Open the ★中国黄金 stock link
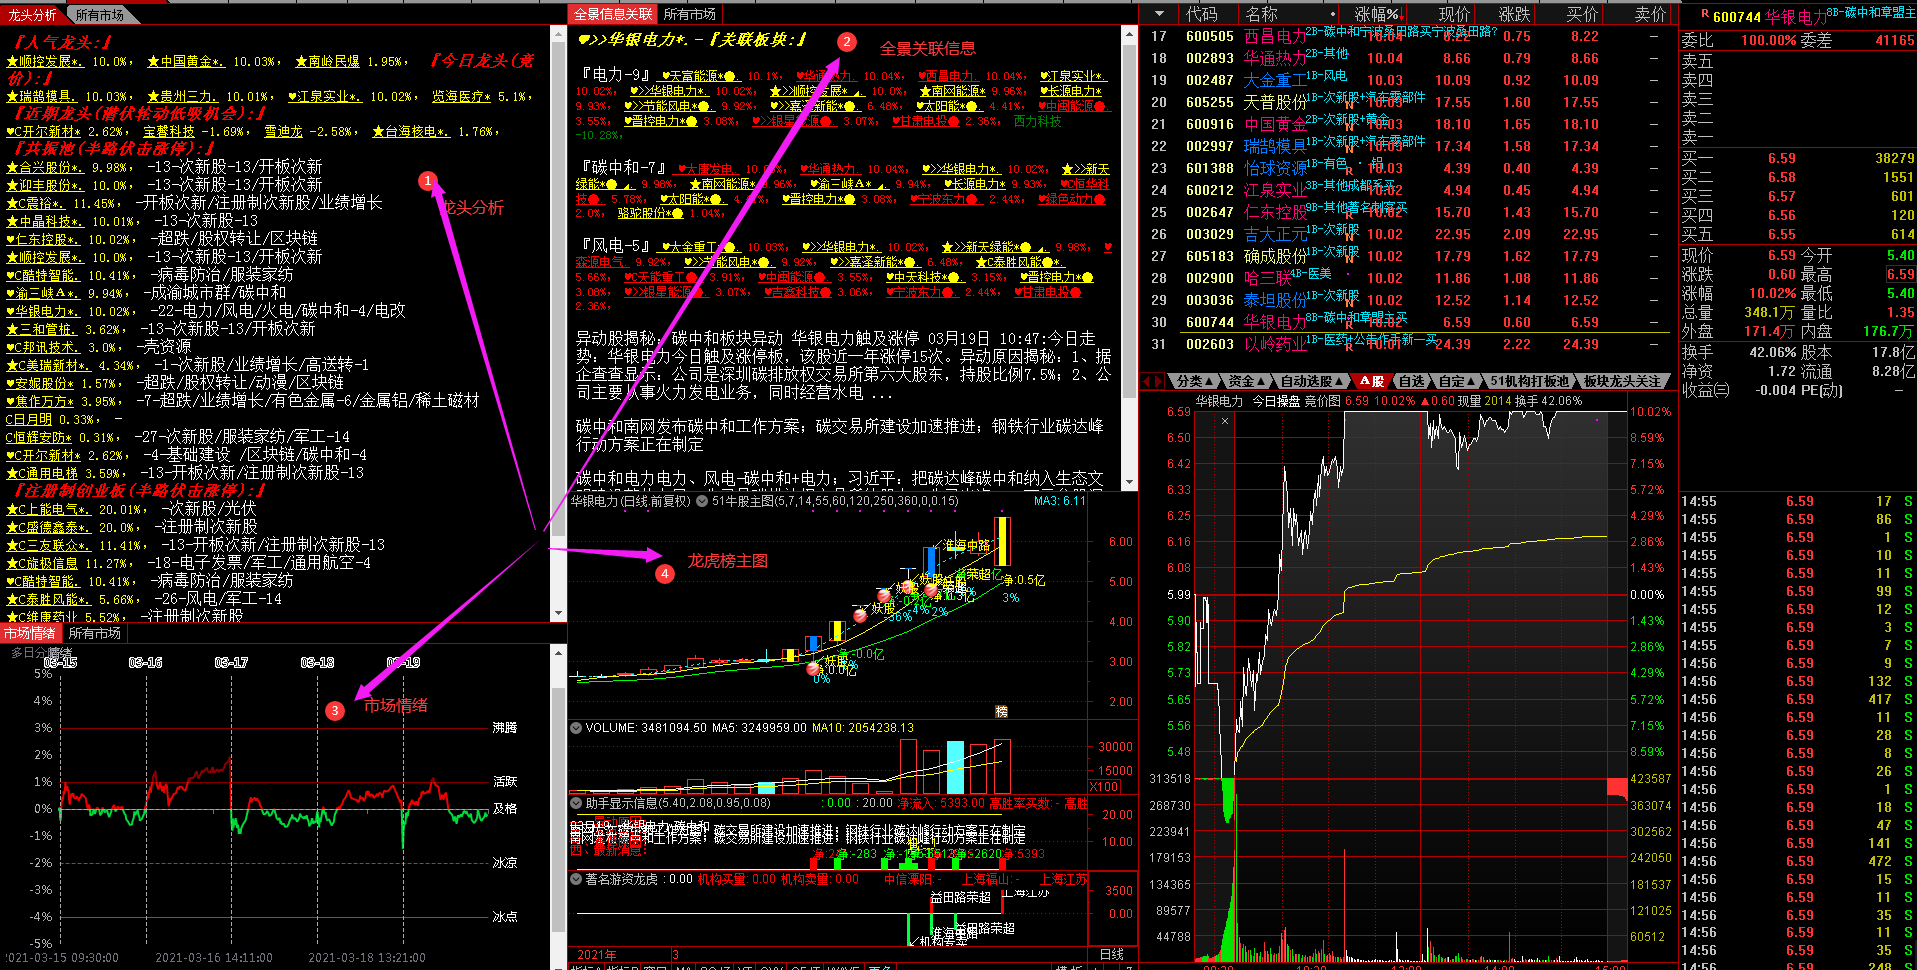1917x970 pixels. tap(186, 61)
